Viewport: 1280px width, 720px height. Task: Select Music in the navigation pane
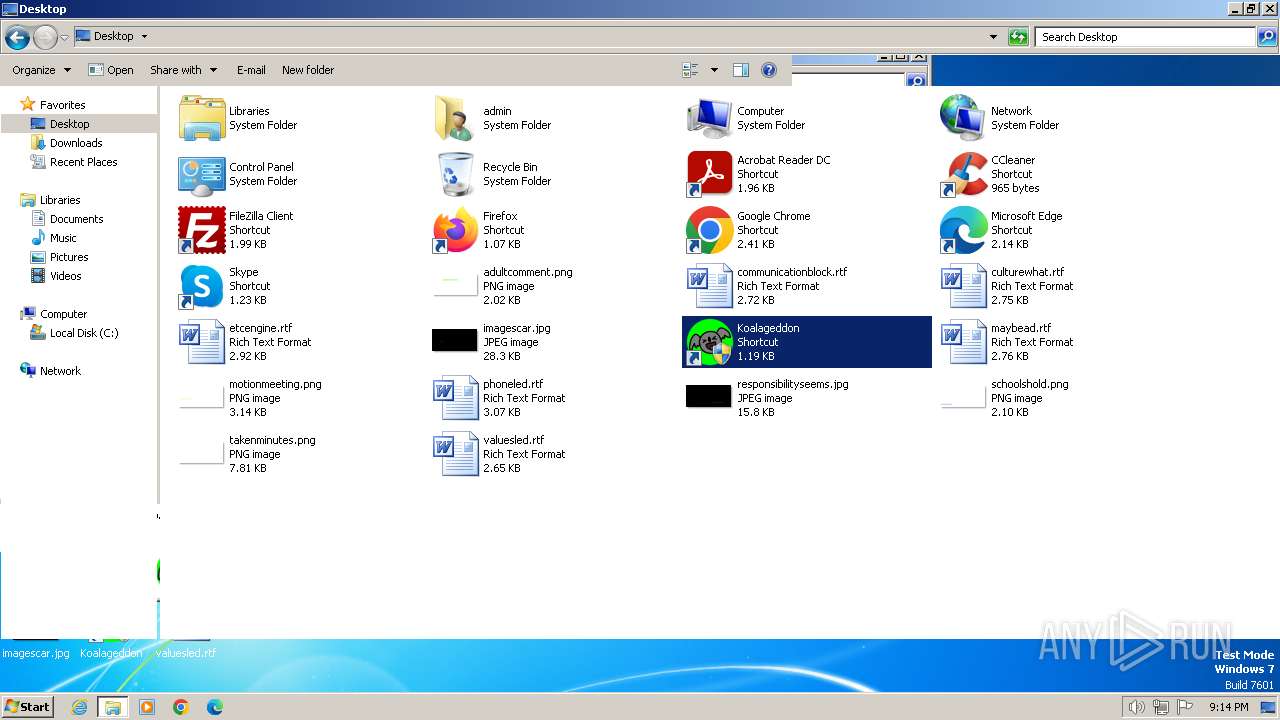pos(63,238)
